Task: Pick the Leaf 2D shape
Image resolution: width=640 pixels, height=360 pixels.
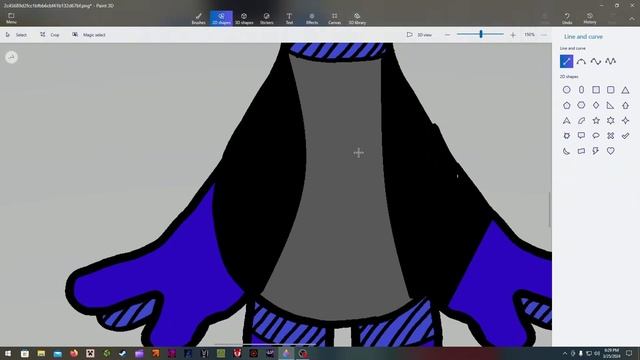Action: [x=581, y=120]
